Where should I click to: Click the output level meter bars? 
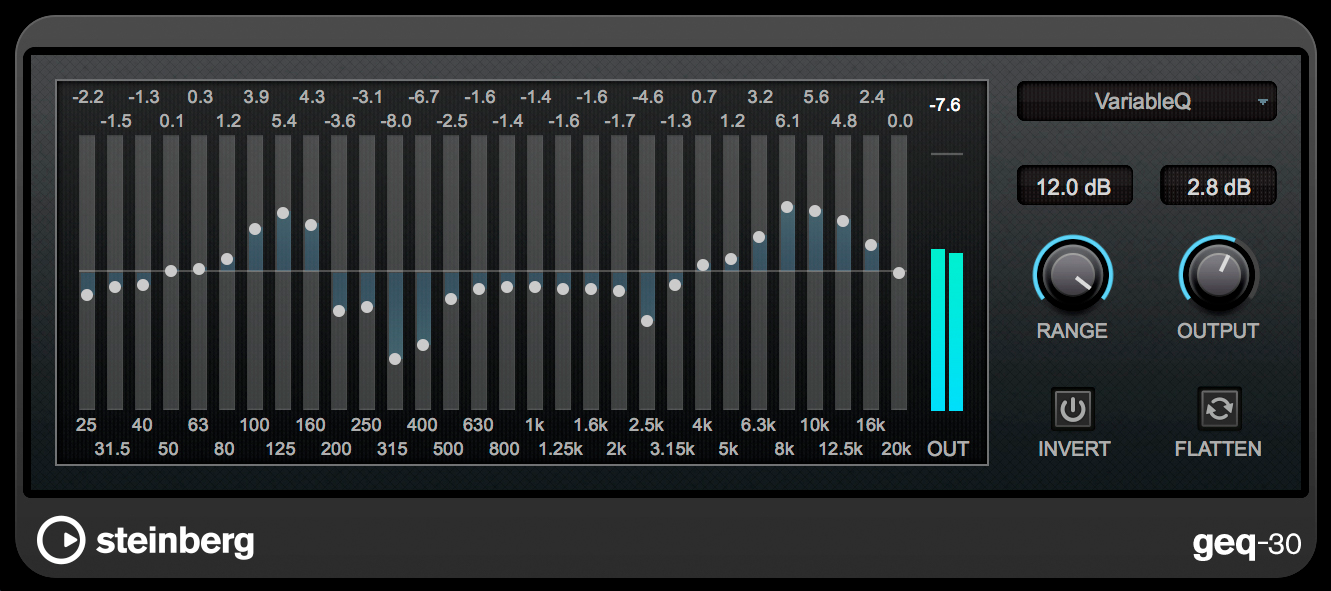(947, 330)
